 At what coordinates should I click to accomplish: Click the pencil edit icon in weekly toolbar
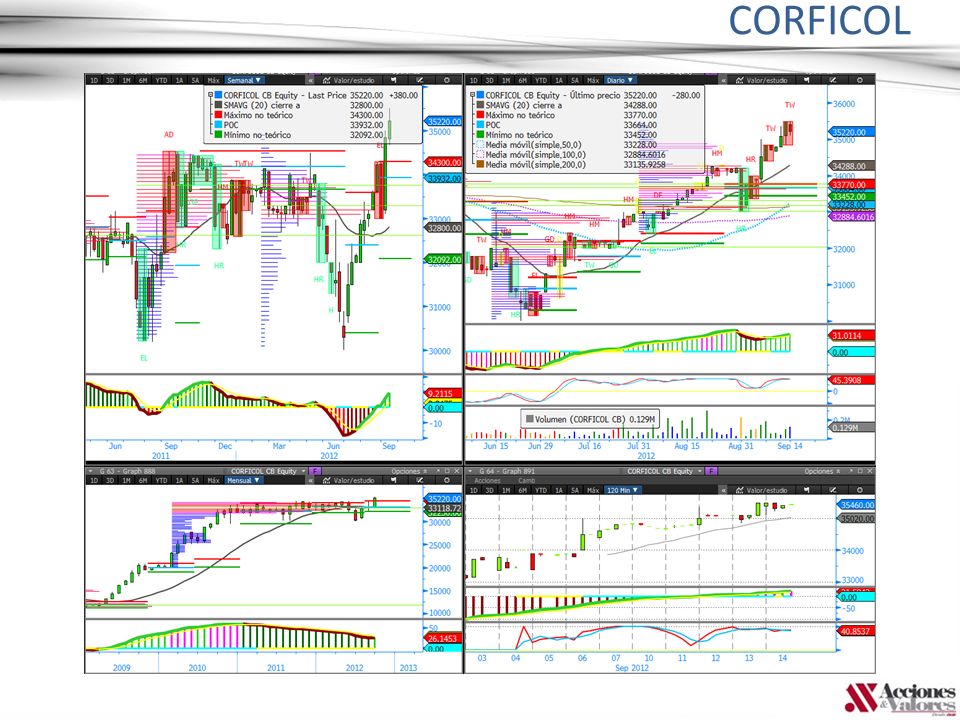pyautogui.click(x=419, y=80)
